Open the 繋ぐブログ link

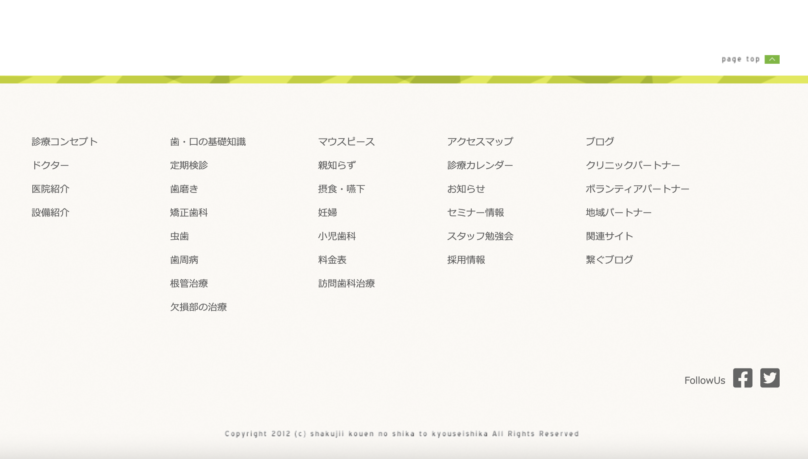609,260
